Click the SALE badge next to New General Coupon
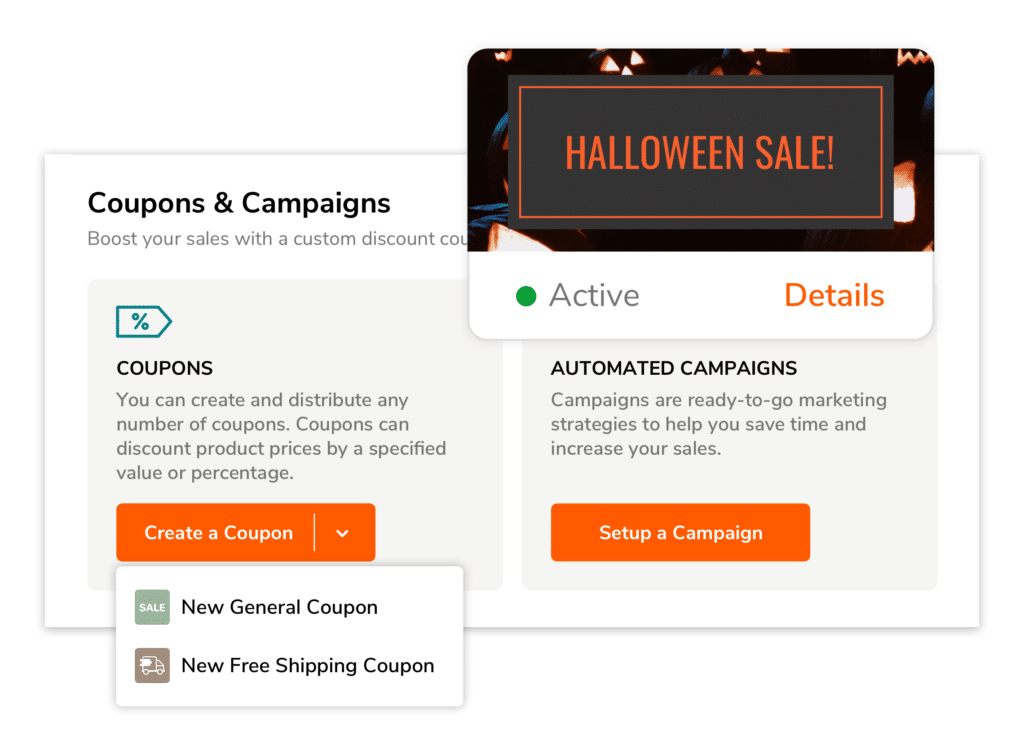The height and width of the screenshot is (754, 1024). (152, 607)
